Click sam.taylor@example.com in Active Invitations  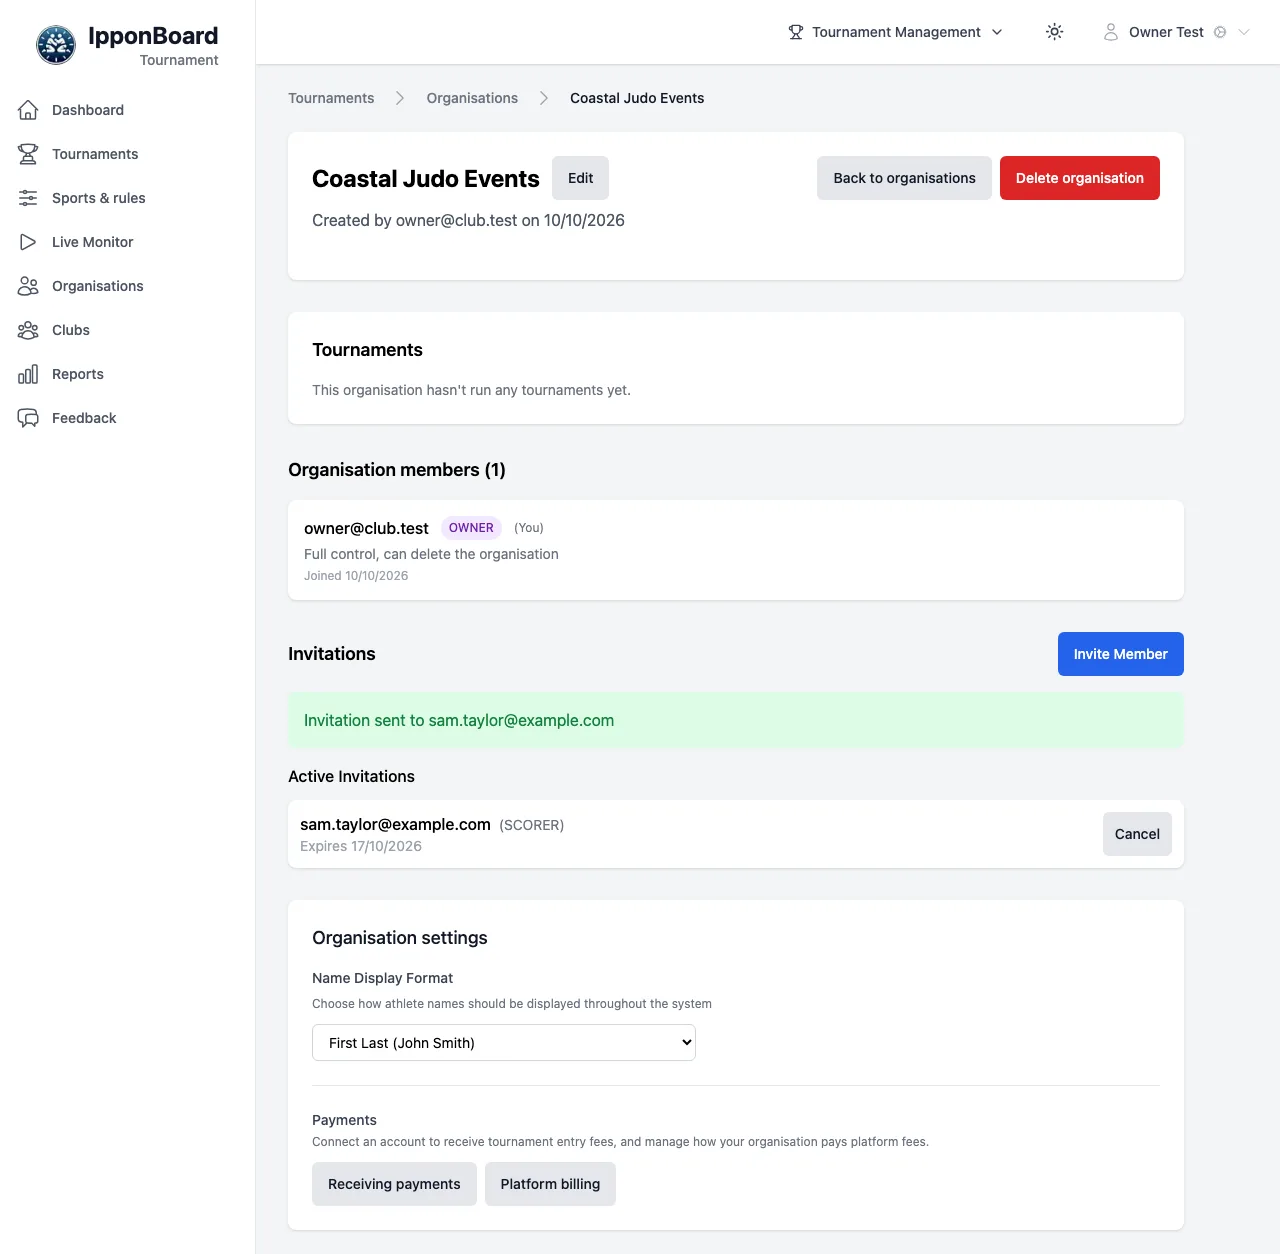tap(395, 824)
